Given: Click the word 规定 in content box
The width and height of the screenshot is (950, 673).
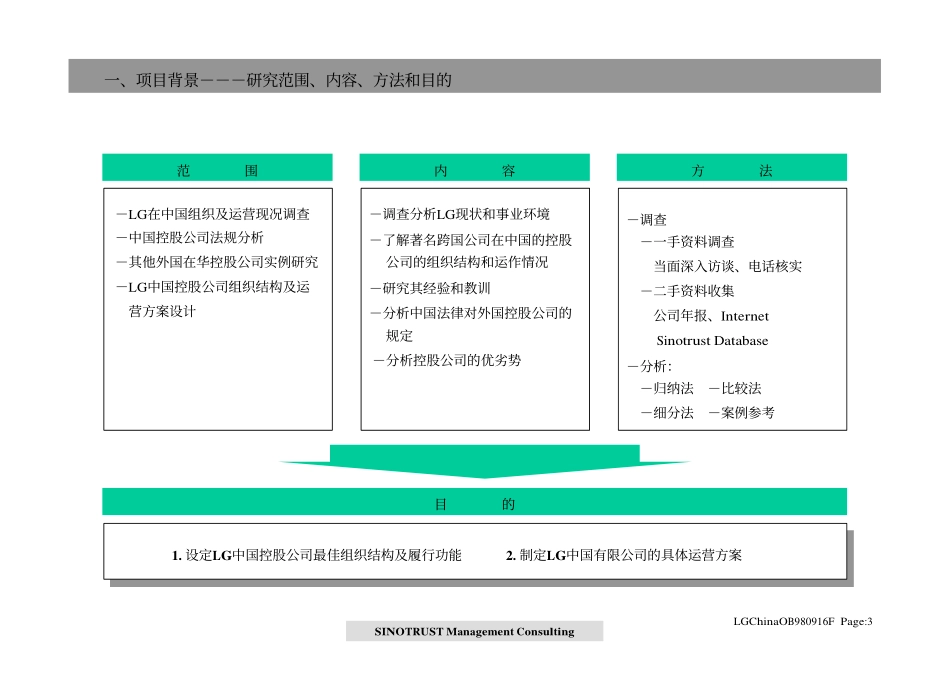Looking at the screenshot, I should (x=399, y=336).
